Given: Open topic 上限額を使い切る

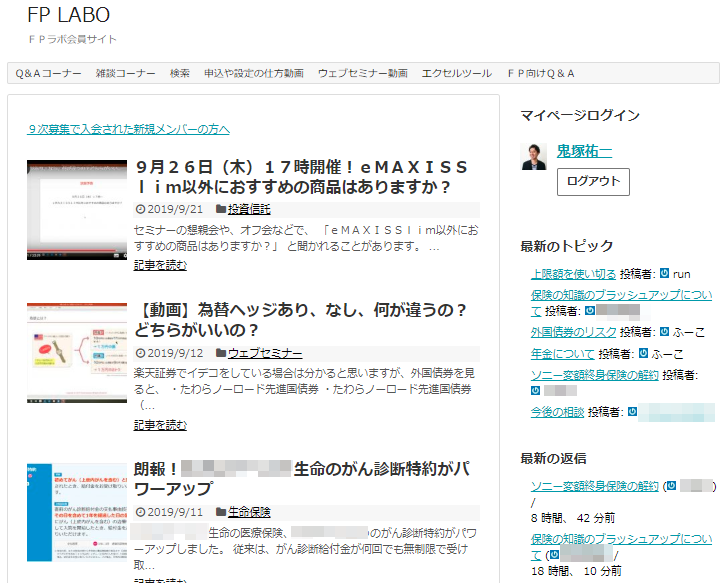Looking at the screenshot, I should click(x=573, y=274).
